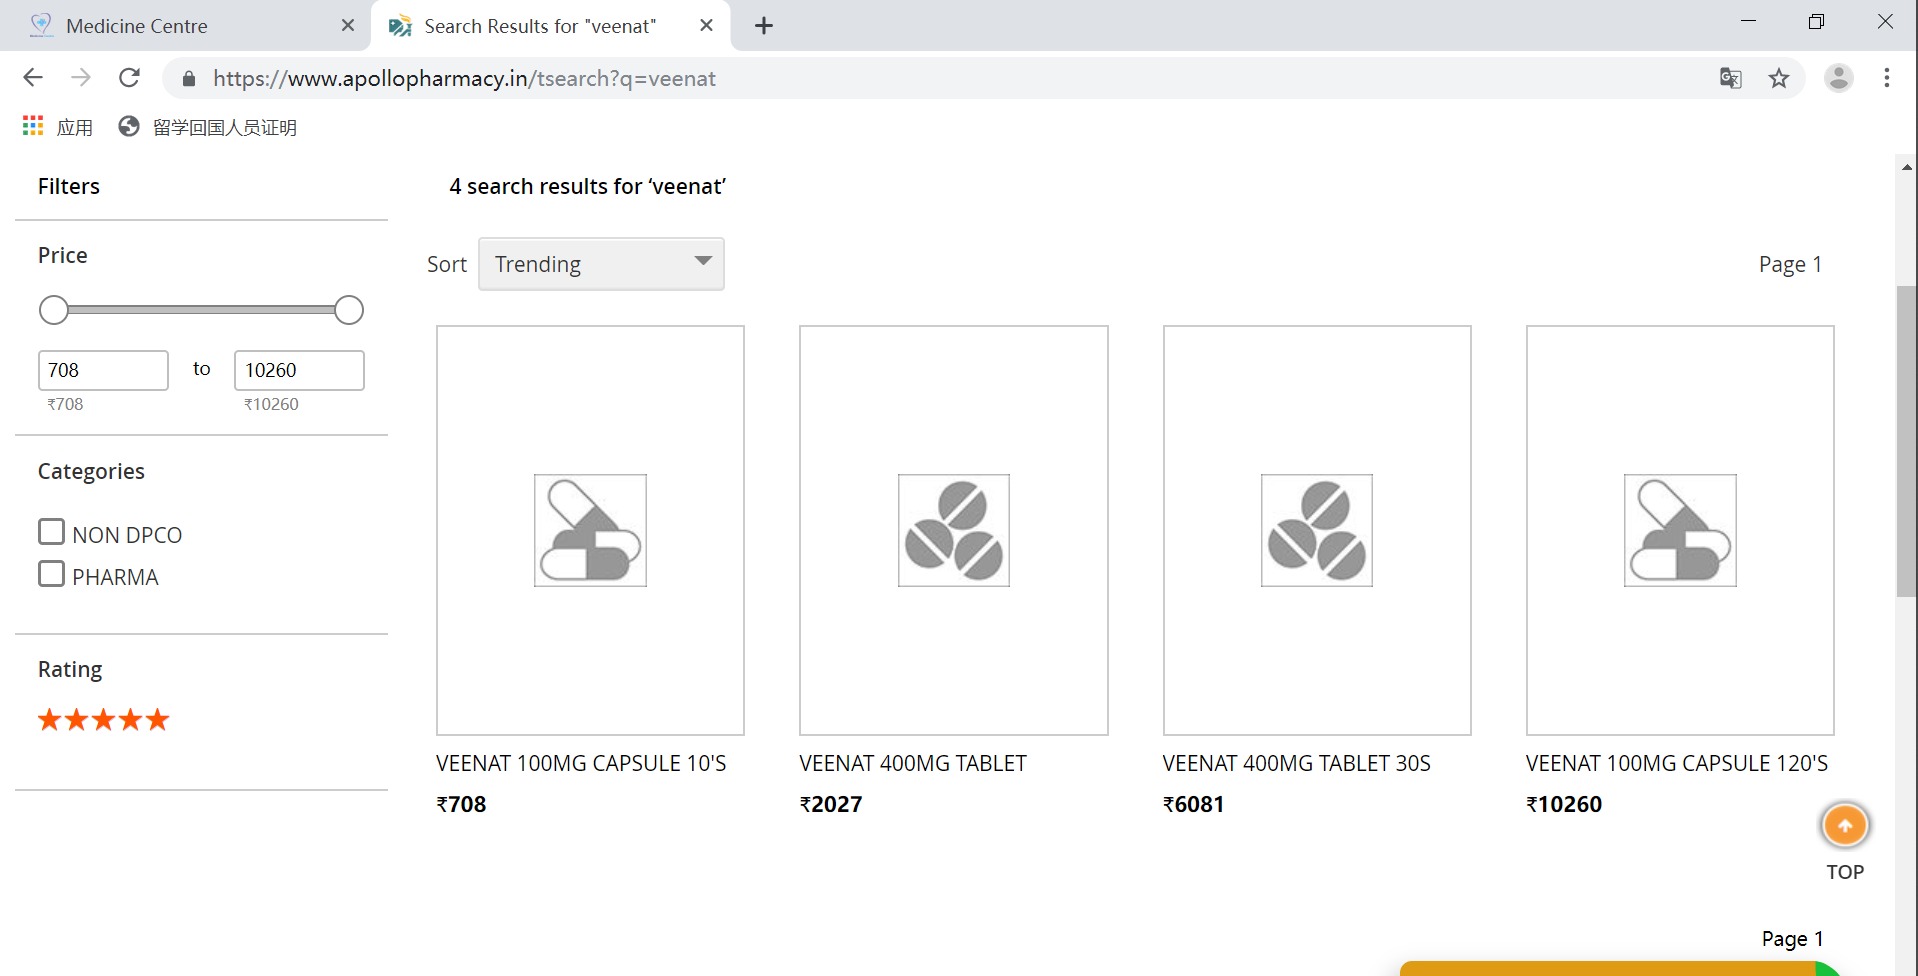Viewport: 1918px width, 976px height.
Task: Go forward with the browser arrow
Action: coord(81,78)
